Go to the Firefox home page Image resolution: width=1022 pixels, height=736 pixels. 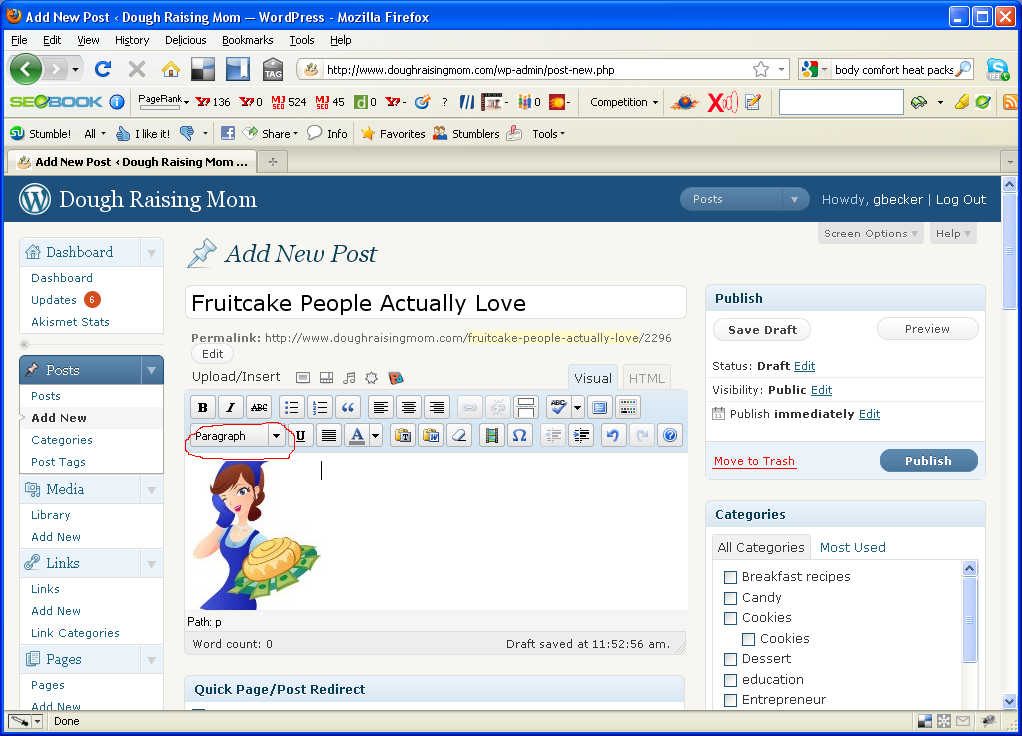coord(171,69)
